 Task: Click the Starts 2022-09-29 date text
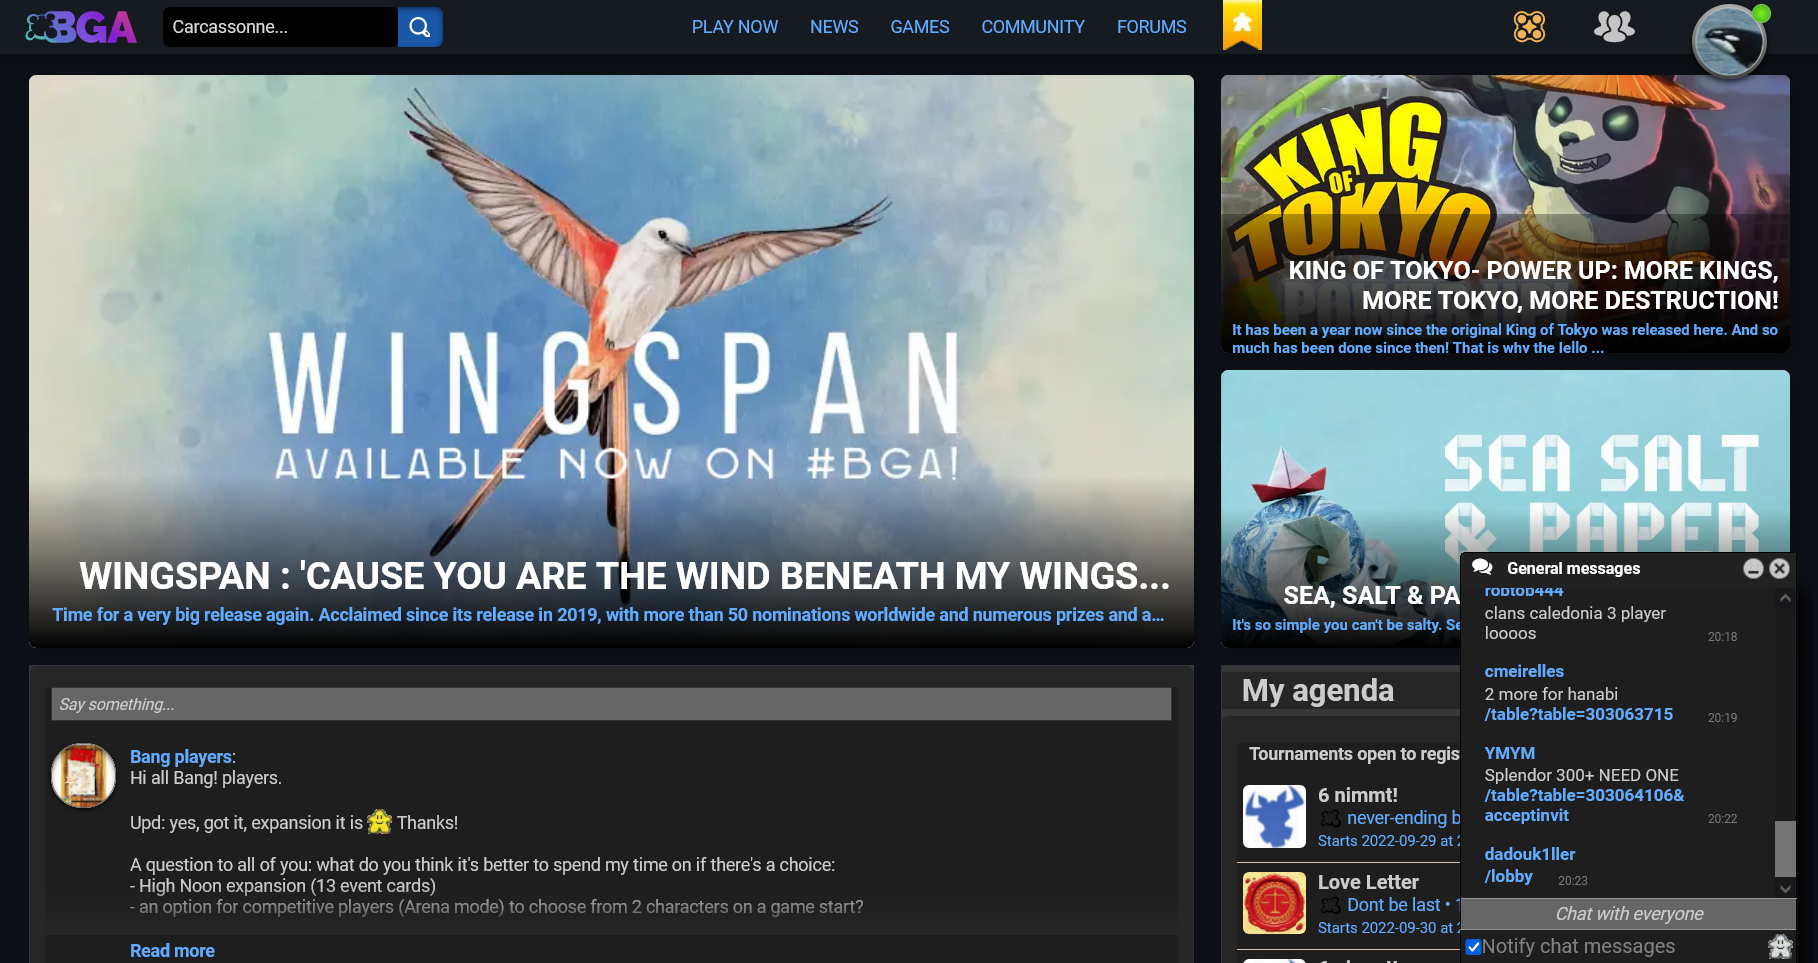coord(1388,841)
